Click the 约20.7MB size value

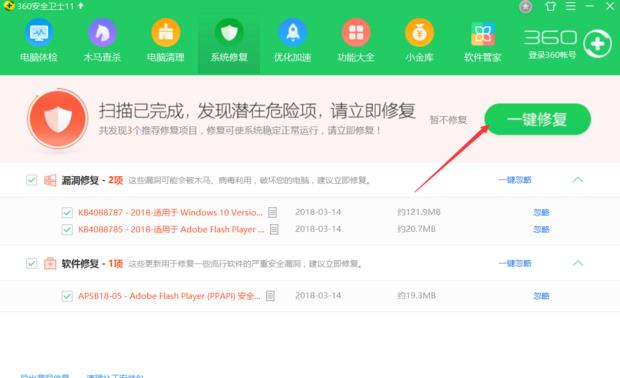coord(416,229)
